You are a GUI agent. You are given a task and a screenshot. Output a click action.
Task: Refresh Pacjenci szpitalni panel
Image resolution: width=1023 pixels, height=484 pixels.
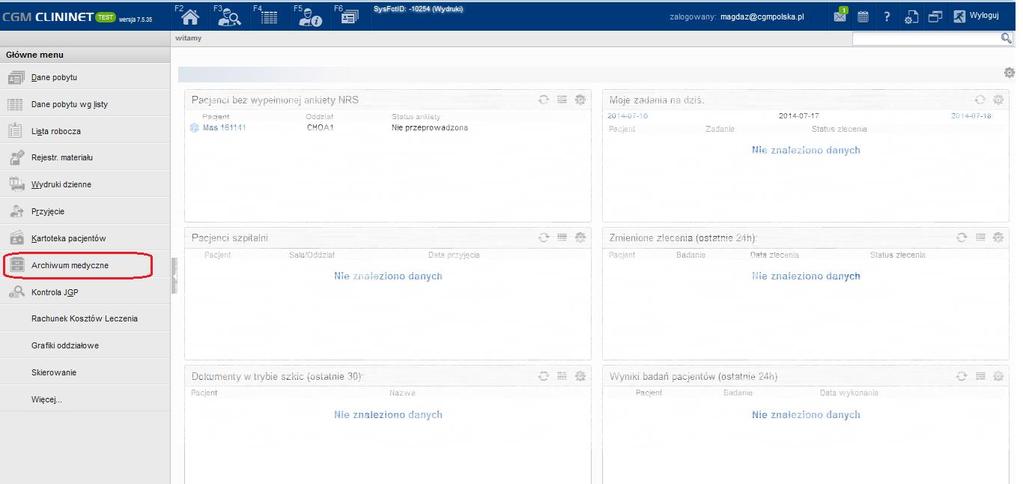coord(543,238)
